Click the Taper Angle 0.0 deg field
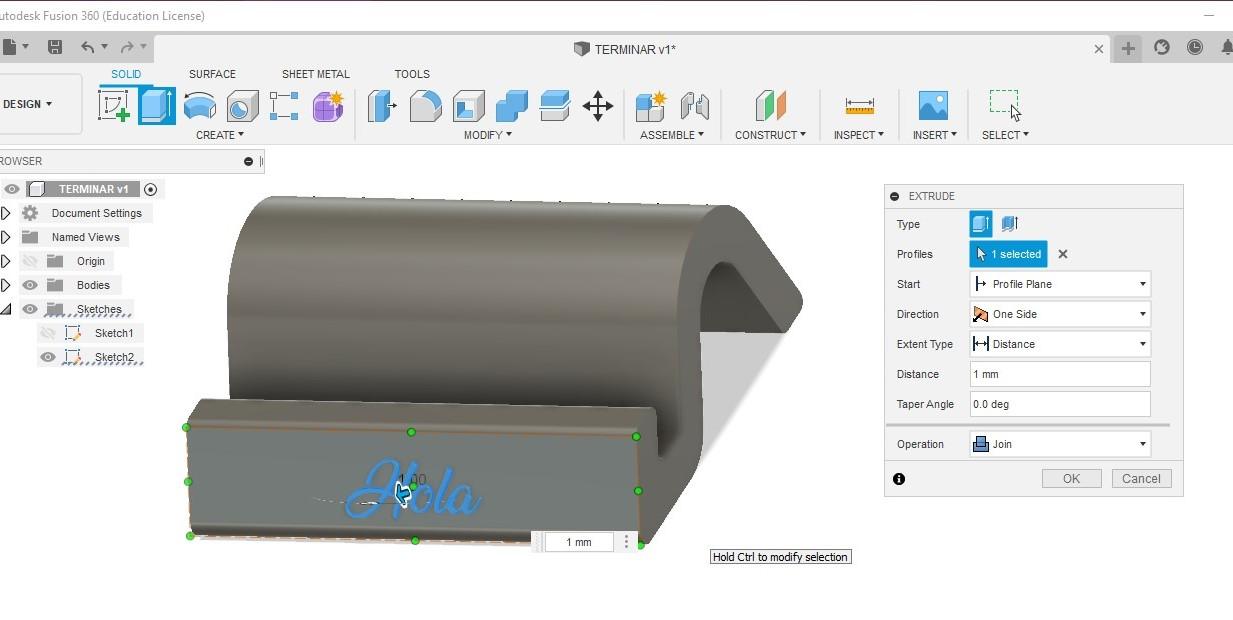Image resolution: width=1233 pixels, height=620 pixels. (x=1060, y=404)
